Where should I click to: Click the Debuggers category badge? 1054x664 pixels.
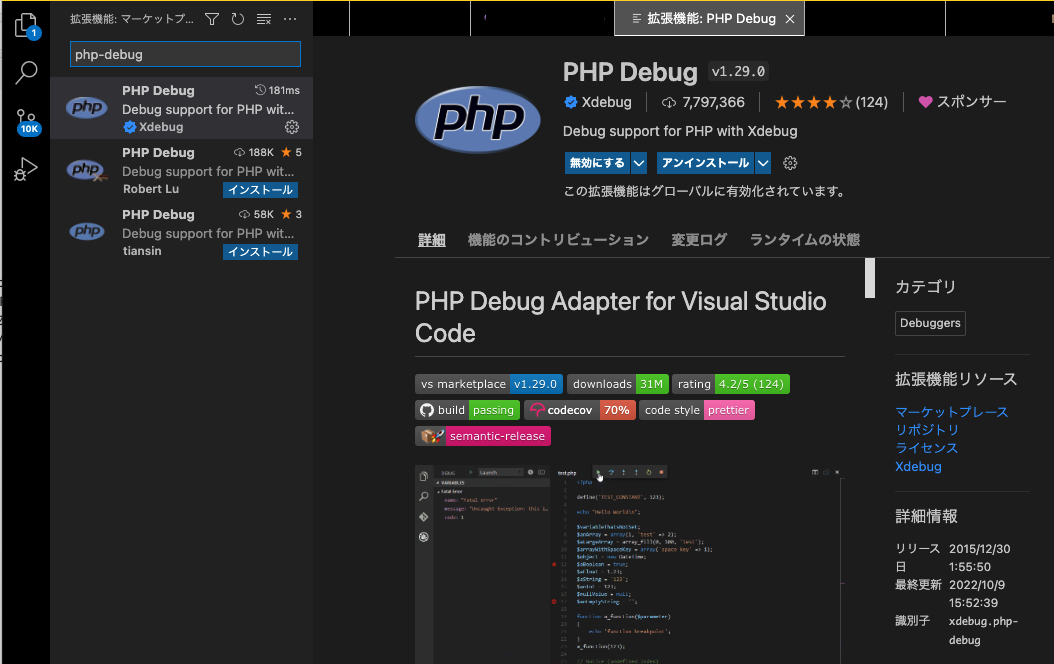tap(930, 322)
